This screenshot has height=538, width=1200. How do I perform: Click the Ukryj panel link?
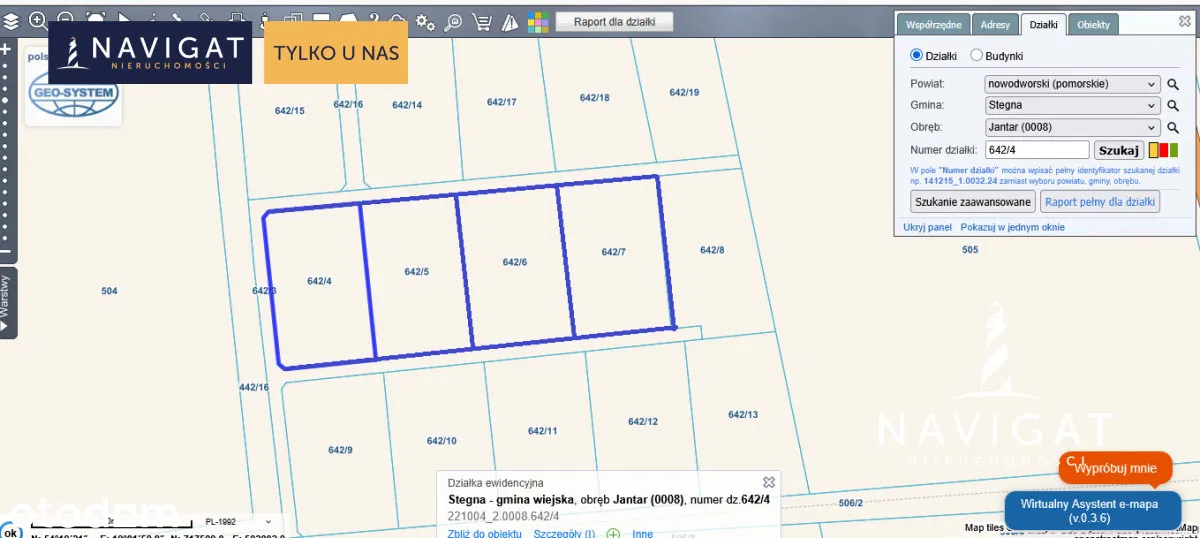tap(927, 227)
